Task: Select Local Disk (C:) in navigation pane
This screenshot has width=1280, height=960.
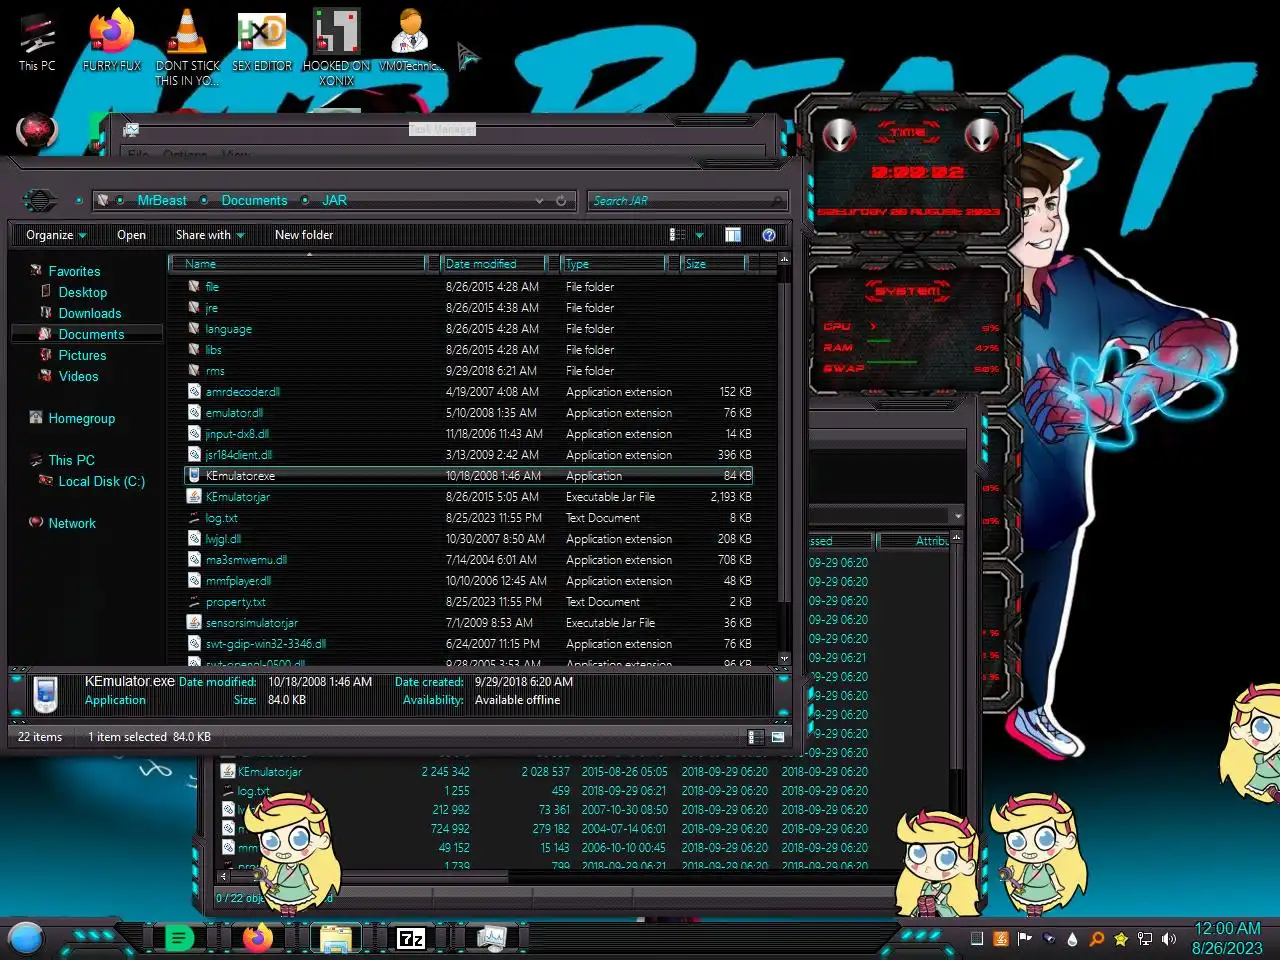Action: pyautogui.click(x=101, y=481)
